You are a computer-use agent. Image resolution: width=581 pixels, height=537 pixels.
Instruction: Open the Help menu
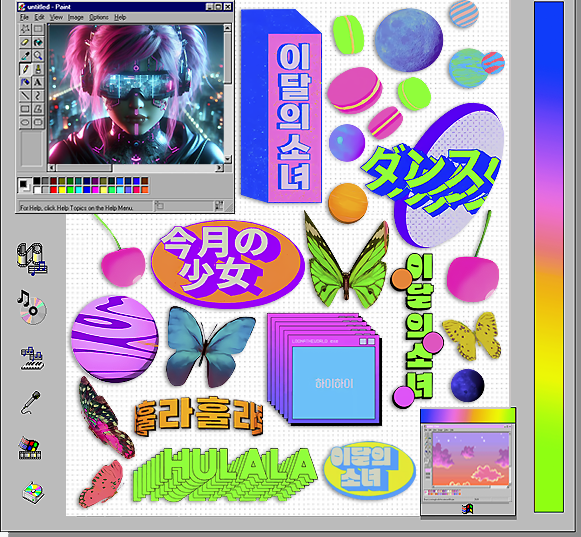point(120,17)
